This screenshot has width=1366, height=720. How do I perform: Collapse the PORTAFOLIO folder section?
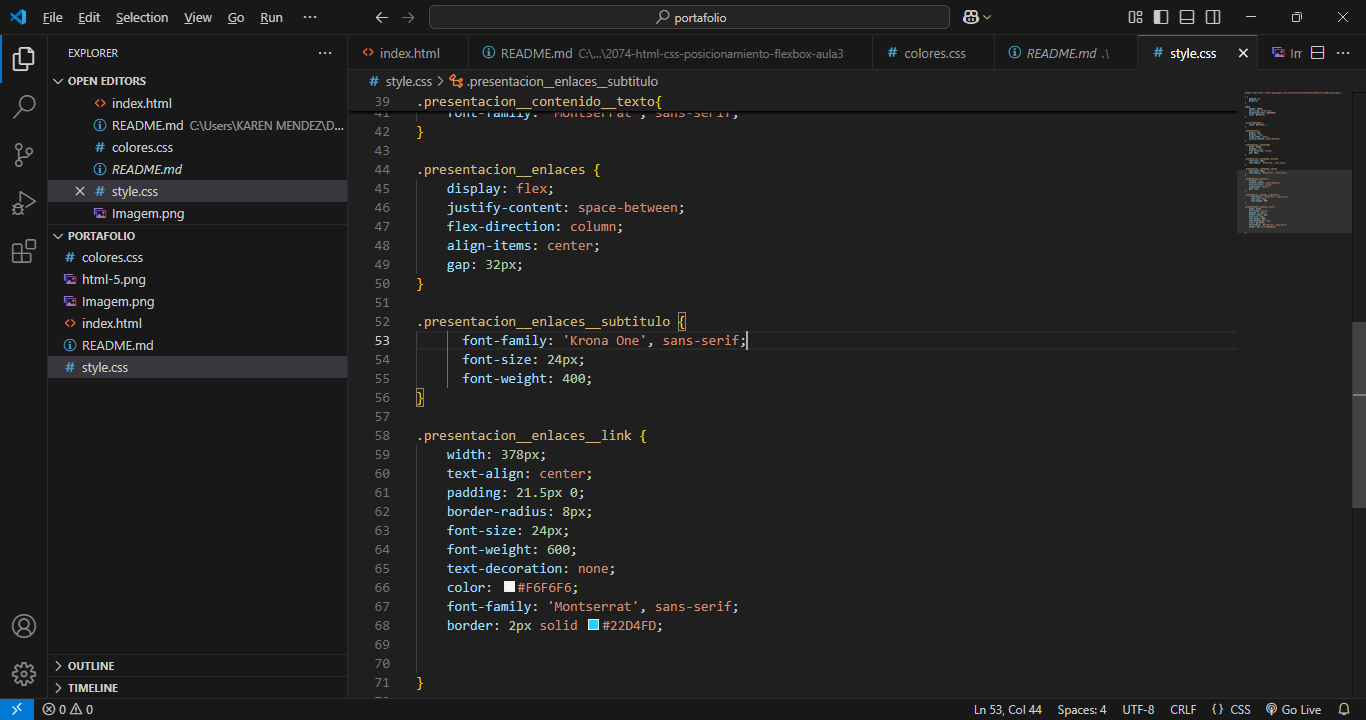tap(197, 236)
